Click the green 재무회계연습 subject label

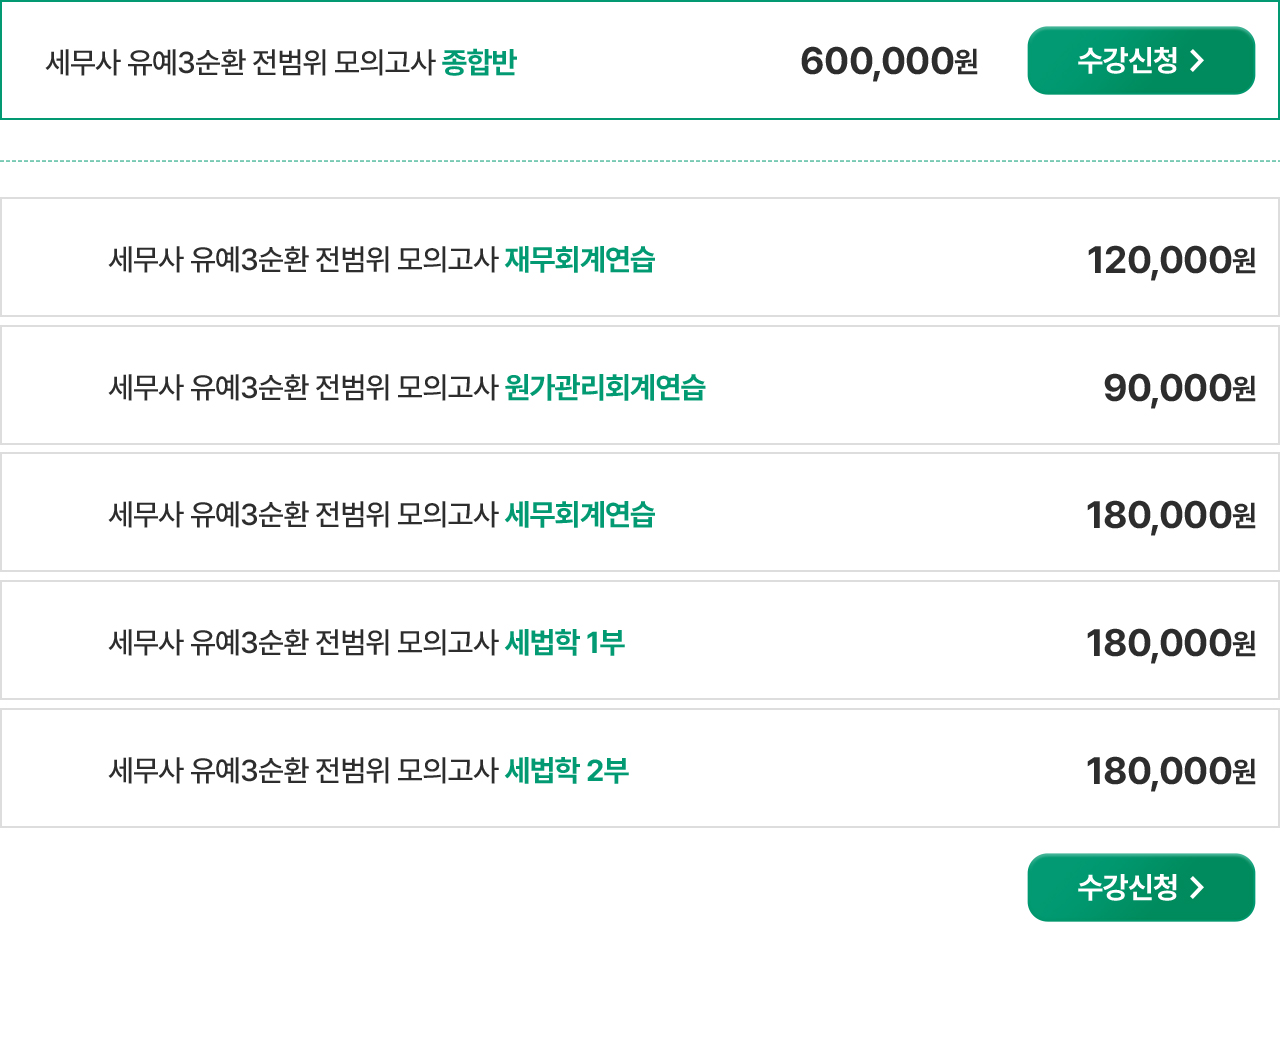pyautogui.click(x=580, y=260)
